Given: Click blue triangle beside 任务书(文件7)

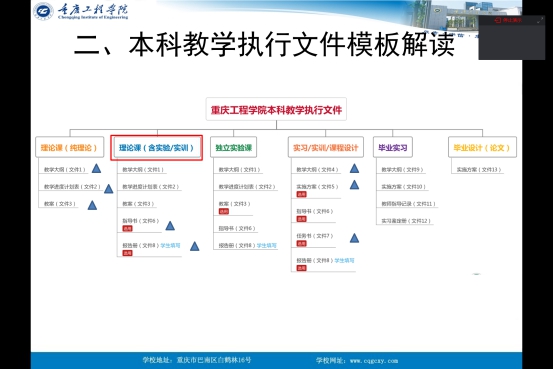Looking at the screenshot, I should tap(354, 238).
